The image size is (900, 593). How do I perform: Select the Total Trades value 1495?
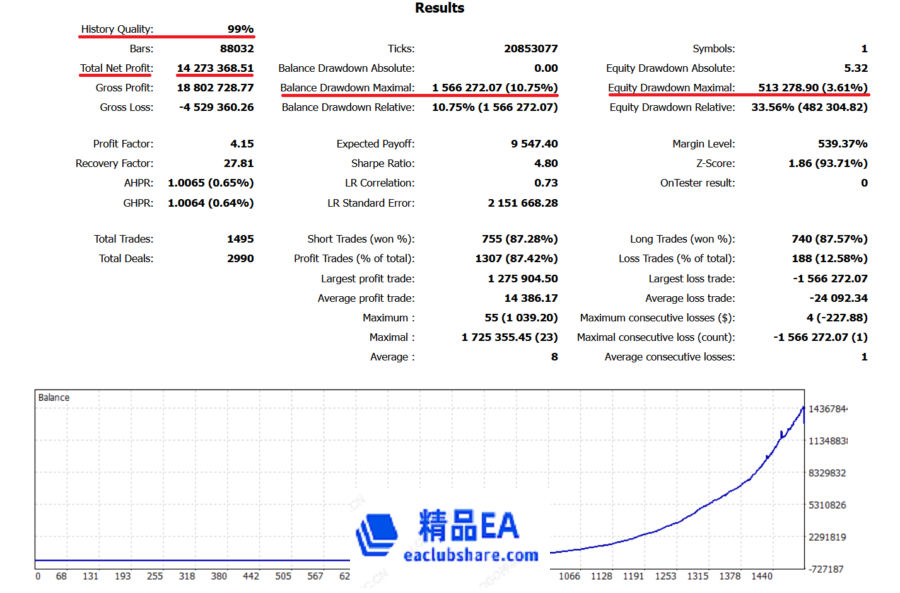[240, 239]
